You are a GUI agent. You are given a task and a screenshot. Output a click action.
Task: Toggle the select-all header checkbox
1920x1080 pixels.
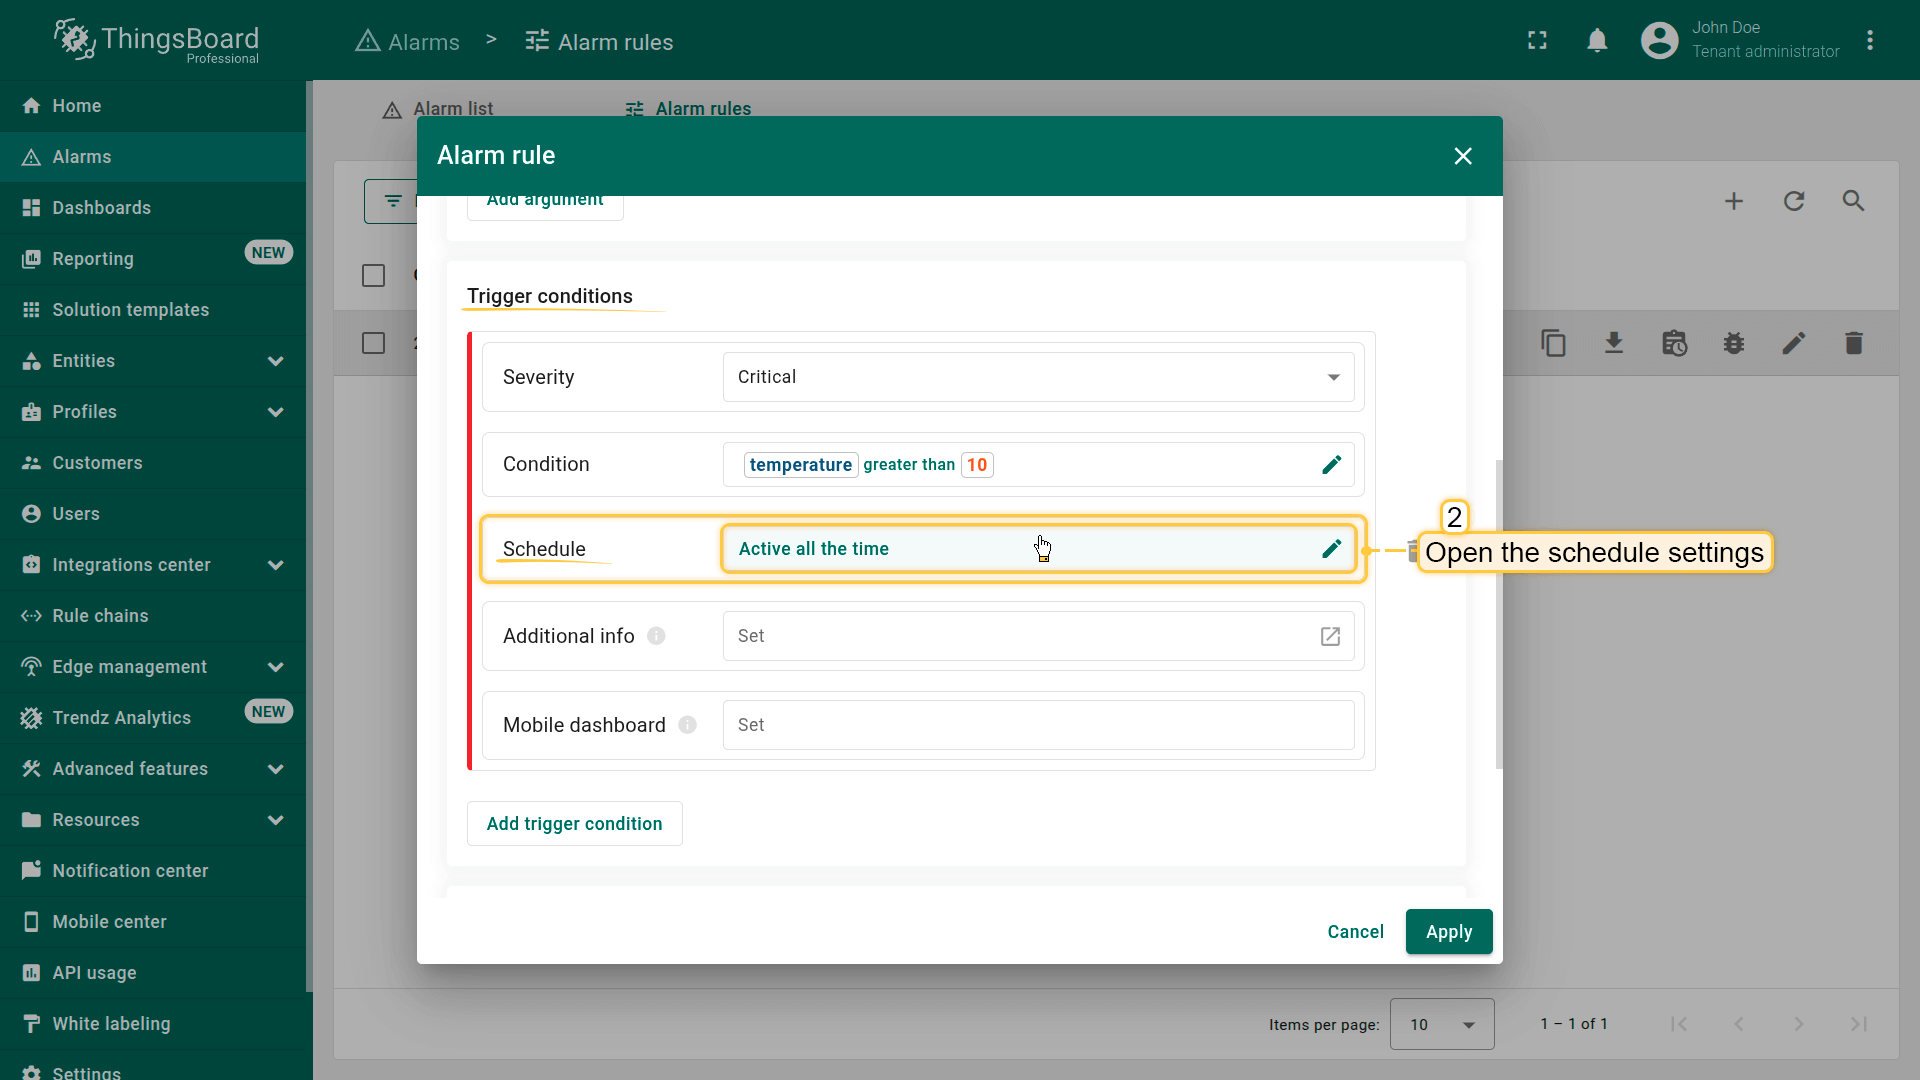373,276
